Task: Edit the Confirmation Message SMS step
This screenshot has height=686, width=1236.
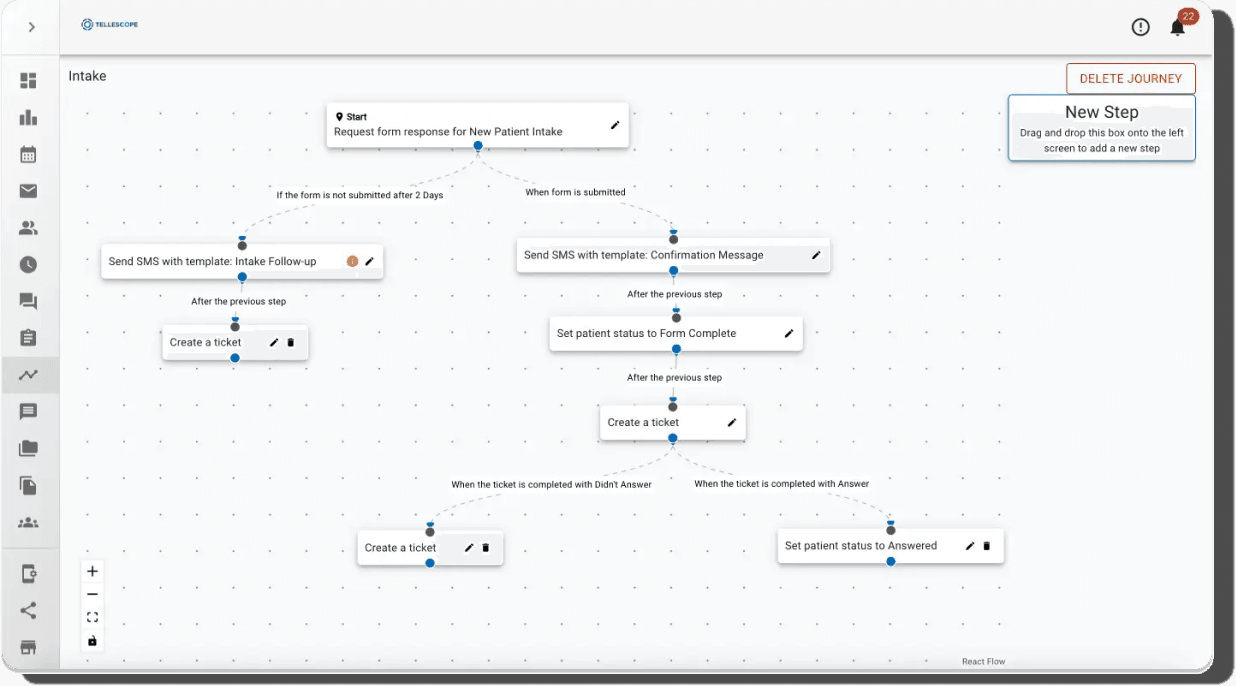Action: 816,255
